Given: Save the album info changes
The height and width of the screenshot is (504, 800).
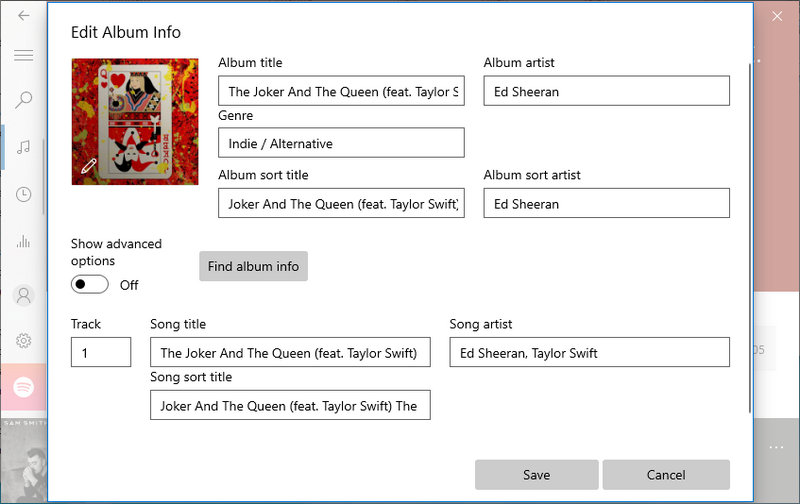Looking at the screenshot, I should coord(536,475).
